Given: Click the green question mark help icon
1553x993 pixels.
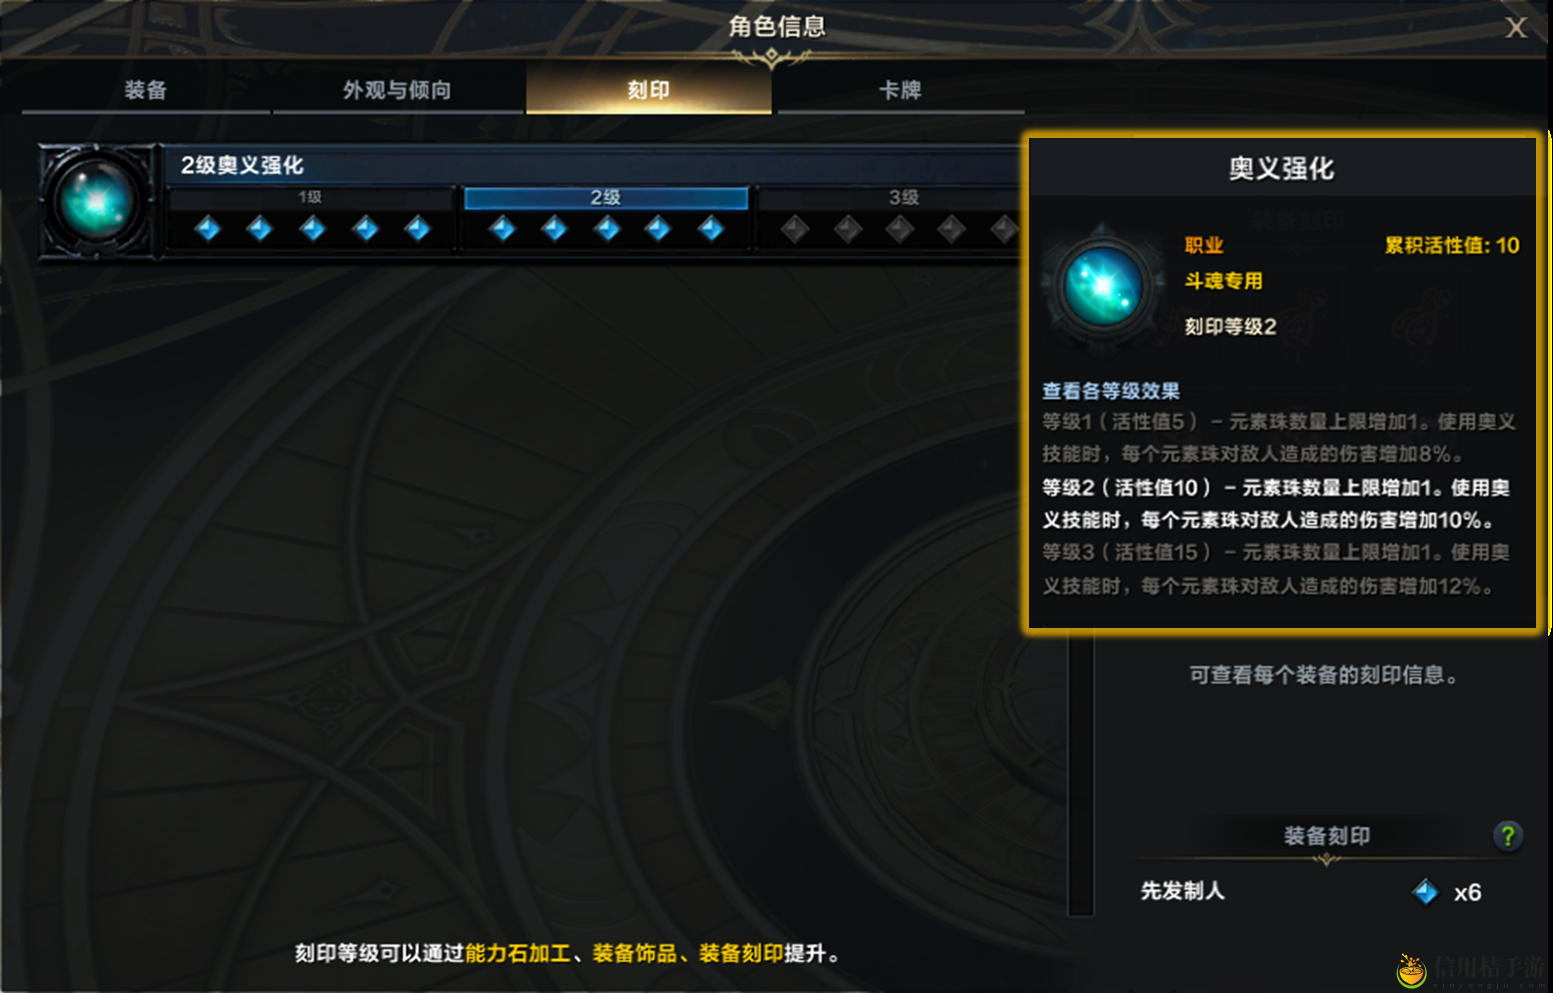Looking at the screenshot, I should click(1507, 836).
